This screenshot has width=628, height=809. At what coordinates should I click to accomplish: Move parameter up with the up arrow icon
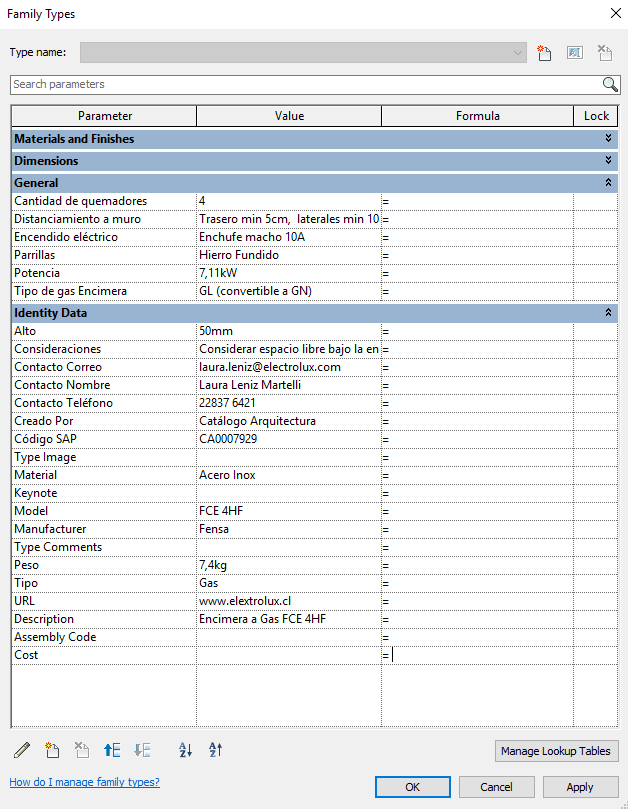click(x=112, y=750)
